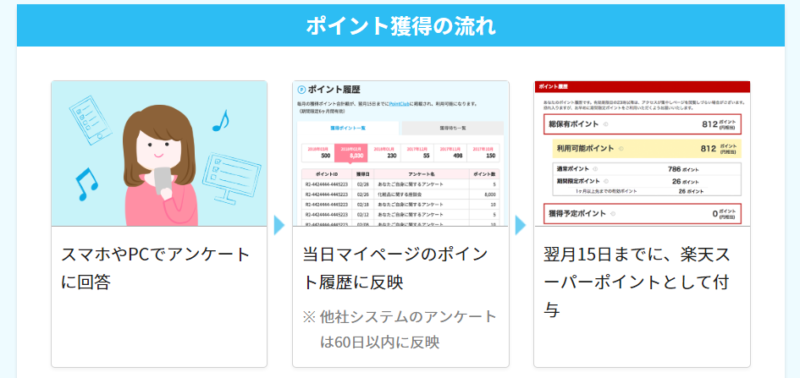Screen dimensions: 800x378
Task: Click the yellow 利用可能ポイント row
Action: 646,148
